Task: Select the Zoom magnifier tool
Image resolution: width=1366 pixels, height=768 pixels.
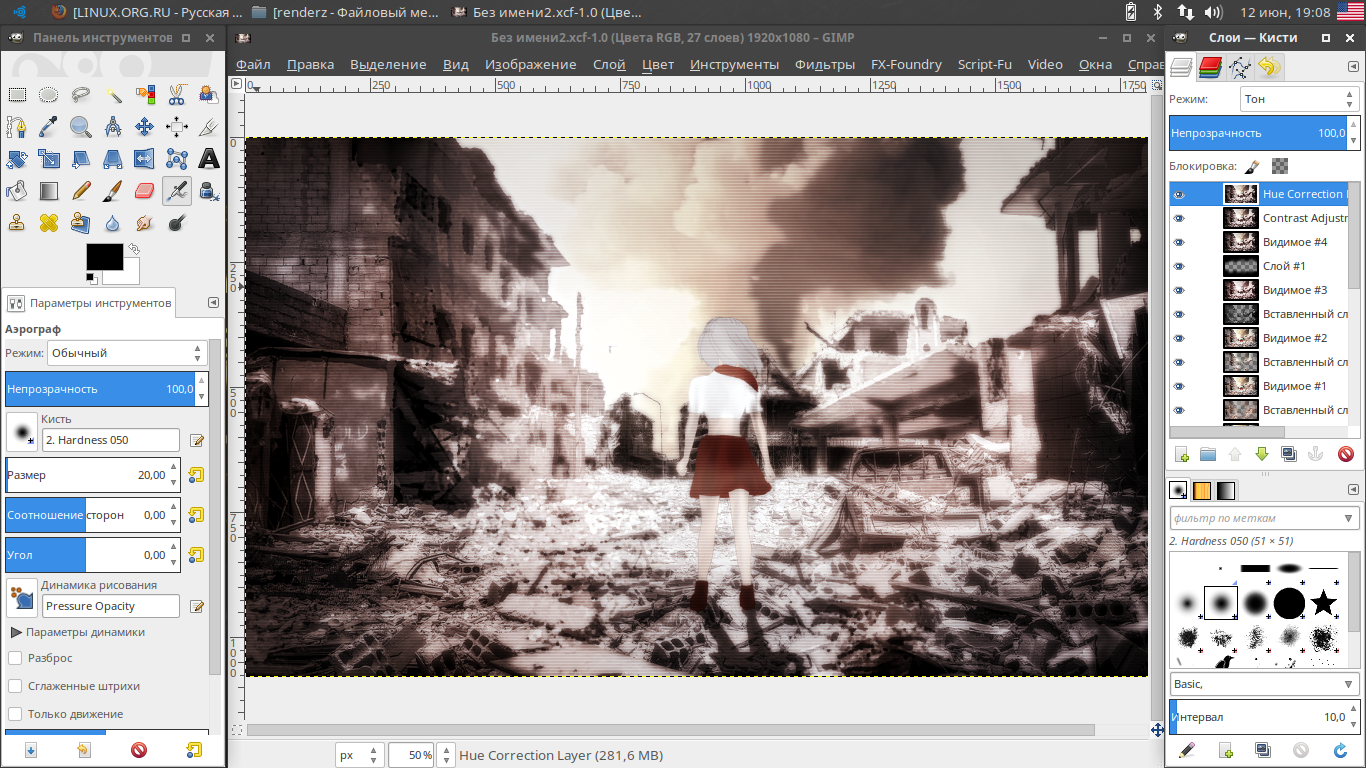Action: click(81, 127)
